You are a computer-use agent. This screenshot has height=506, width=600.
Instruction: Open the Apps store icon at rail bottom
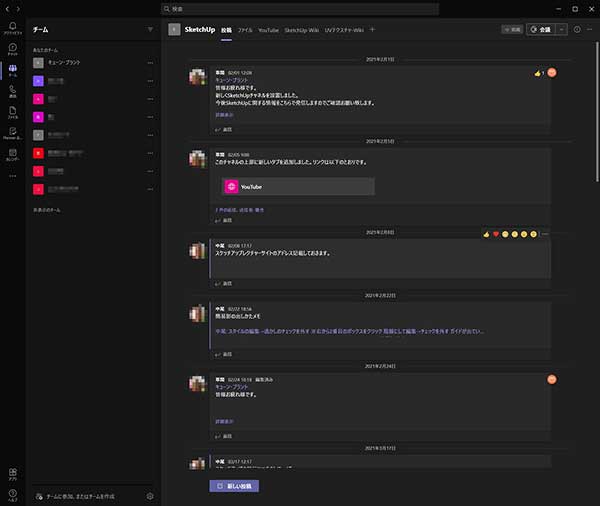(13, 474)
